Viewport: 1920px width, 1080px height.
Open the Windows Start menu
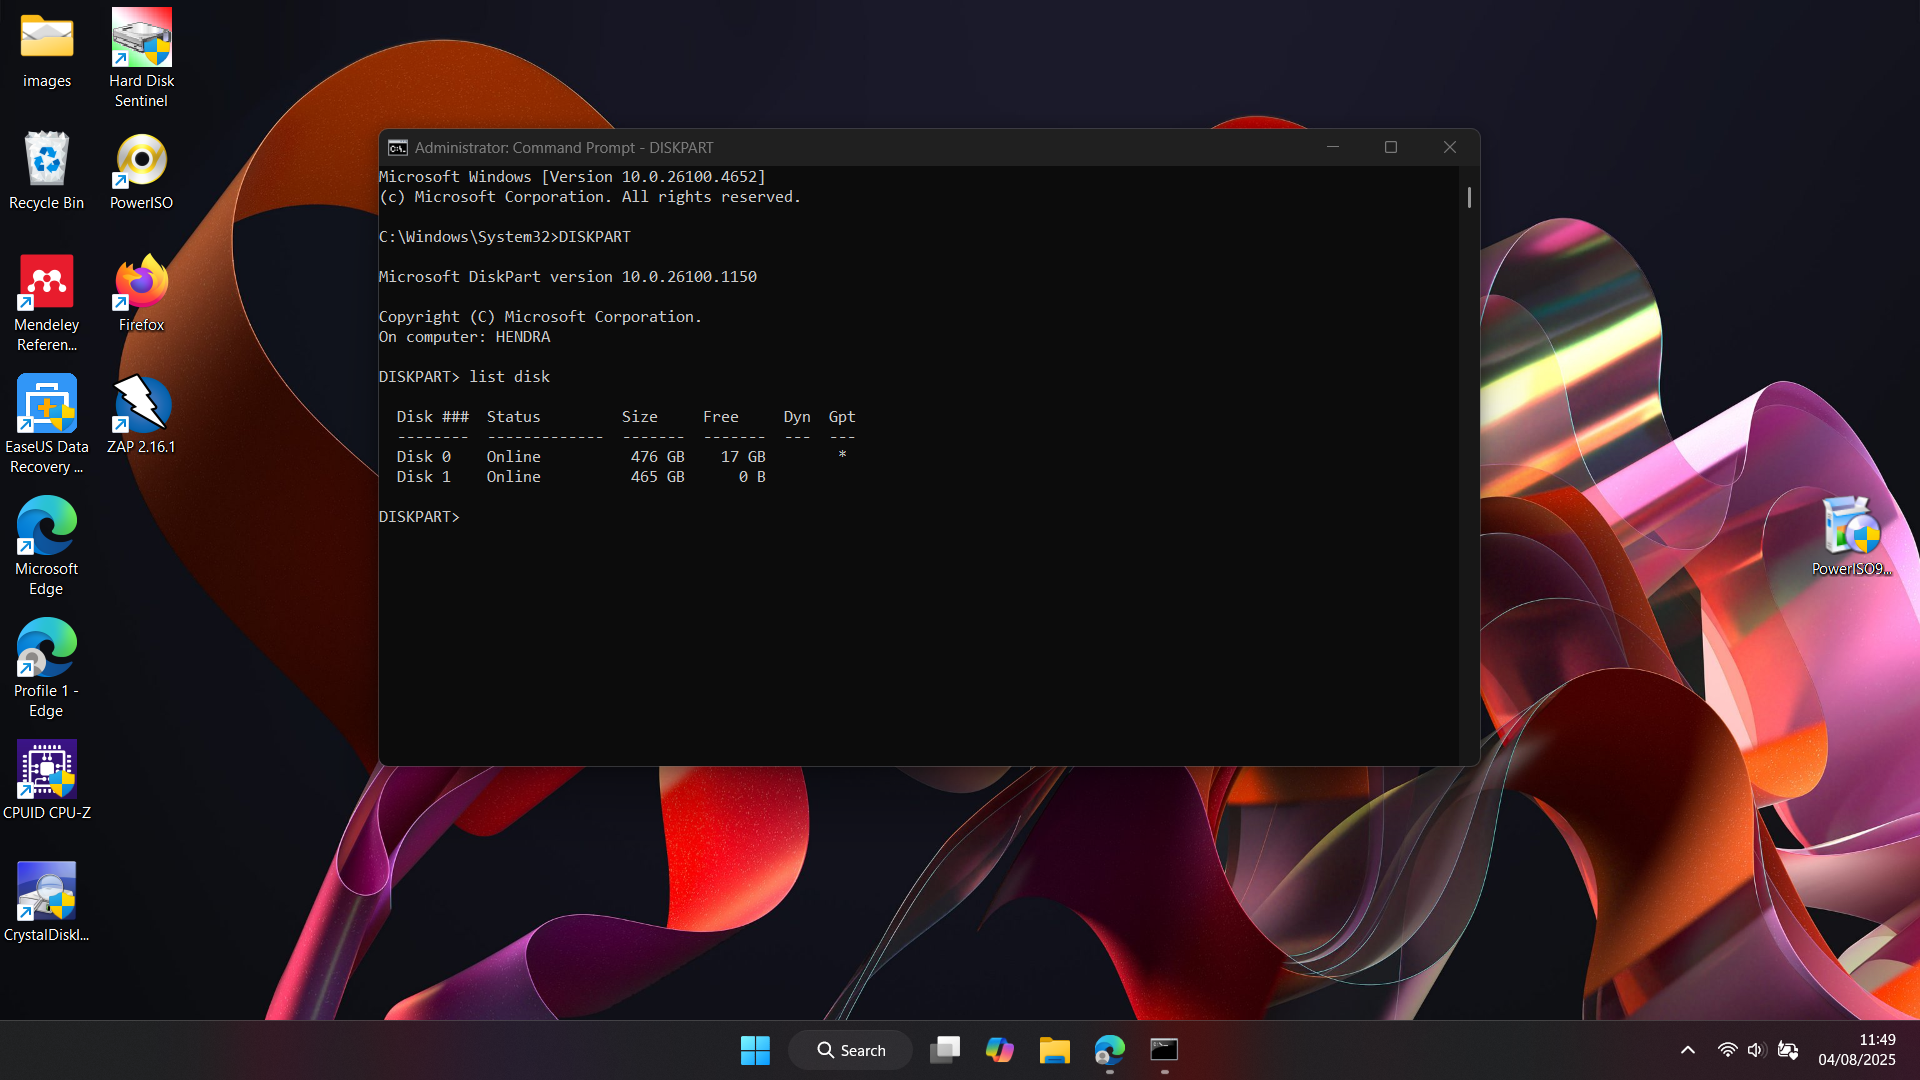point(755,1050)
